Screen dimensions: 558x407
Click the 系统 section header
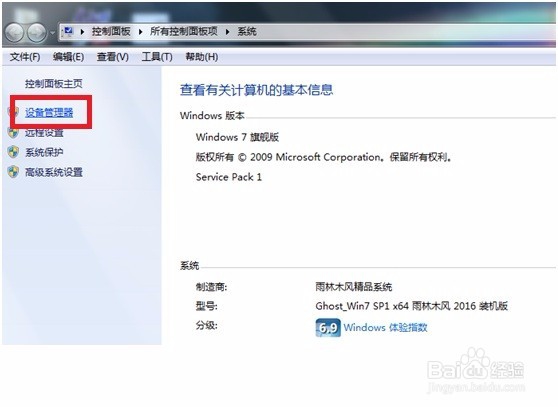point(189,265)
